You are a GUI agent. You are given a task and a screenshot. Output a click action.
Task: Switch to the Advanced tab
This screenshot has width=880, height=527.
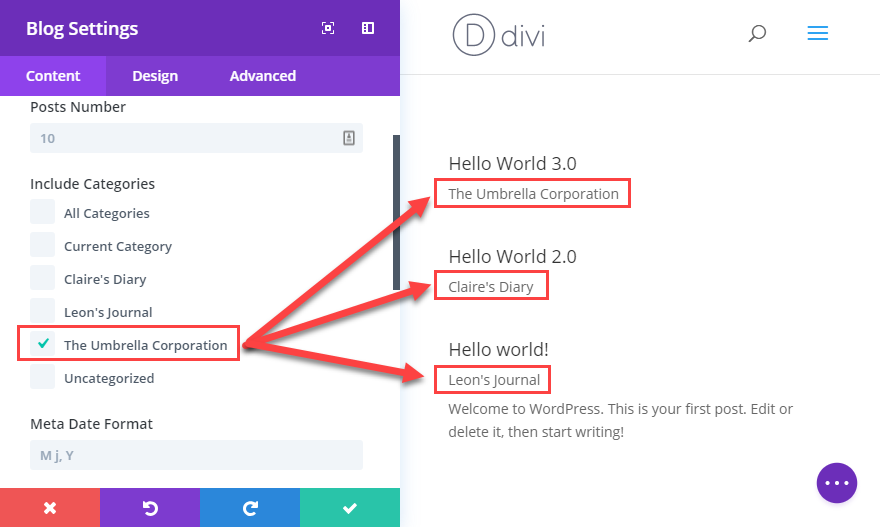(x=263, y=76)
